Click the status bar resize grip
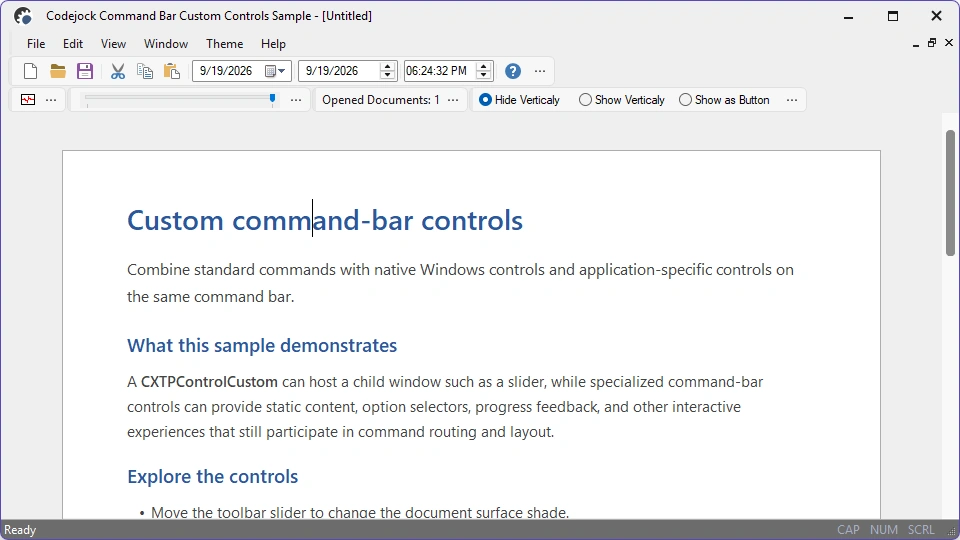This screenshot has height=540, width=960. point(951,532)
